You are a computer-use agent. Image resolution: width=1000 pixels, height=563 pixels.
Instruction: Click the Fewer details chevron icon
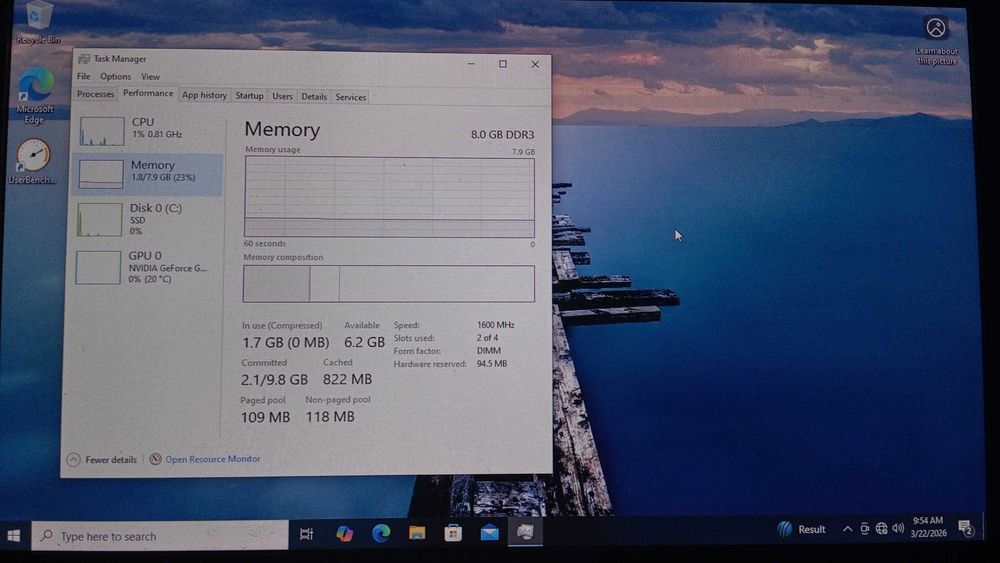[x=73, y=459]
